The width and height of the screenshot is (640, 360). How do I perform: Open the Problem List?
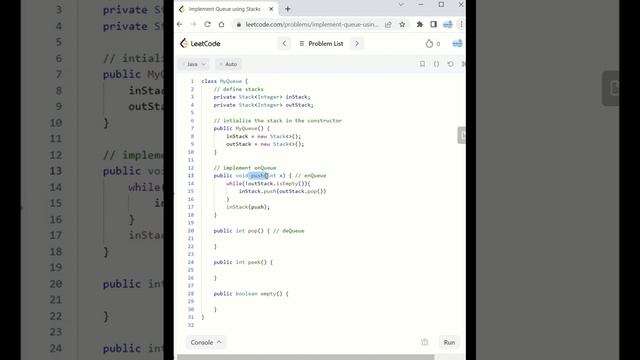coord(321,43)
